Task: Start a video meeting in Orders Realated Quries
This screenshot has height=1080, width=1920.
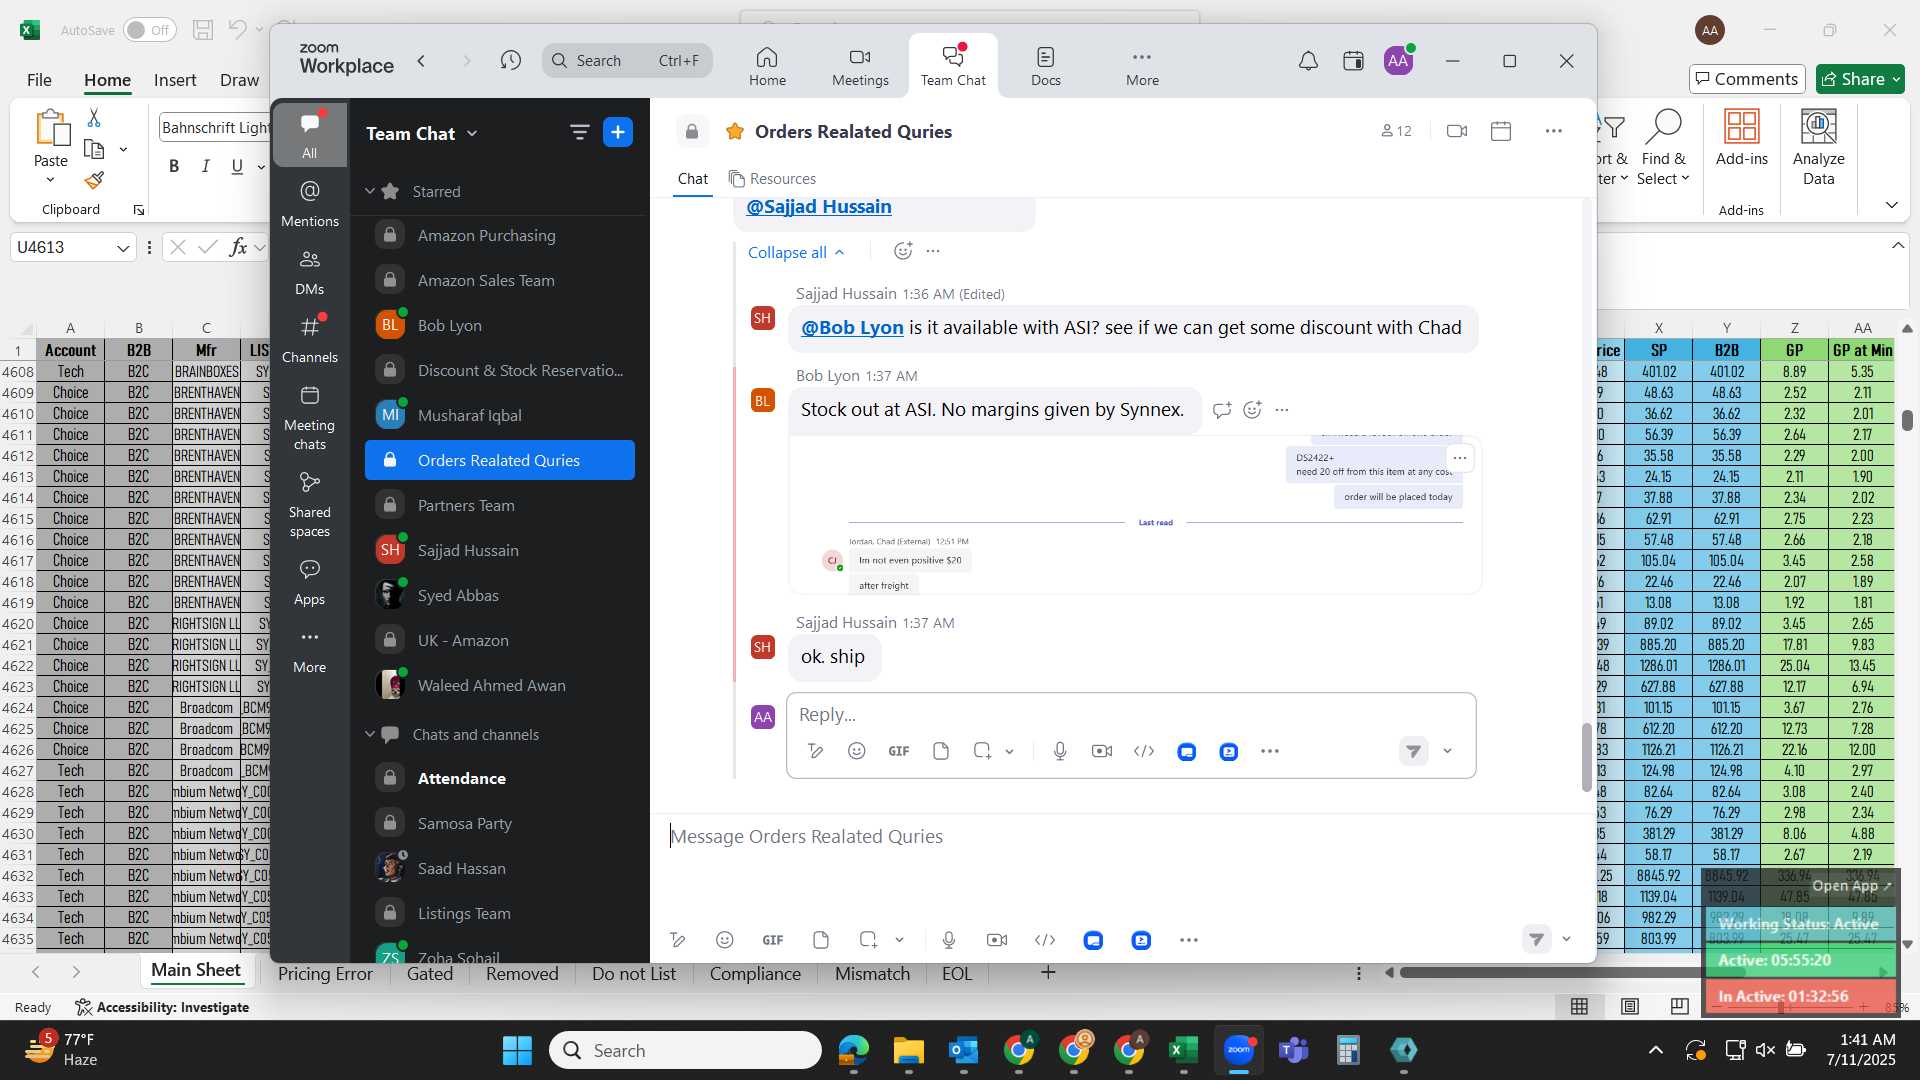Action: (x=1457, y=131)
